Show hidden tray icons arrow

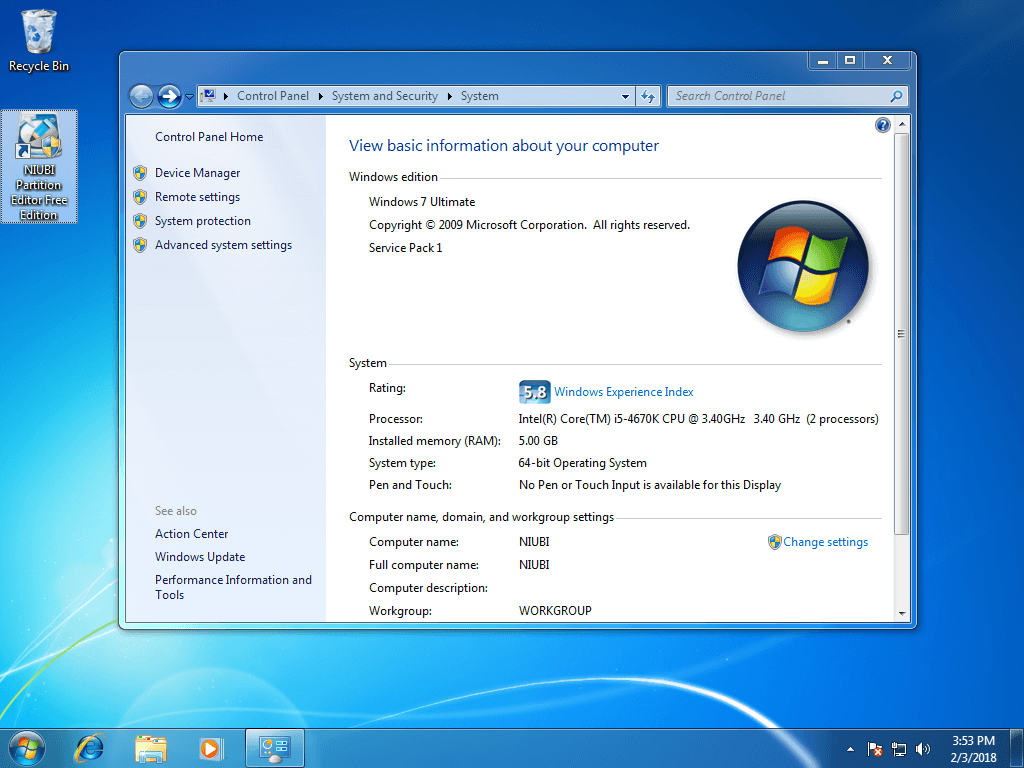(x=850, y=749)
